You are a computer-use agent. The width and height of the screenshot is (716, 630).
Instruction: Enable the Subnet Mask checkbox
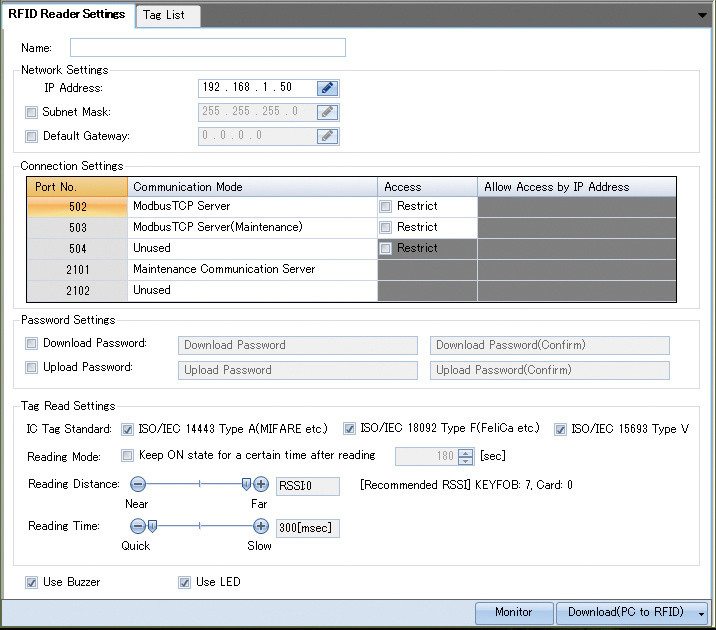32,112
